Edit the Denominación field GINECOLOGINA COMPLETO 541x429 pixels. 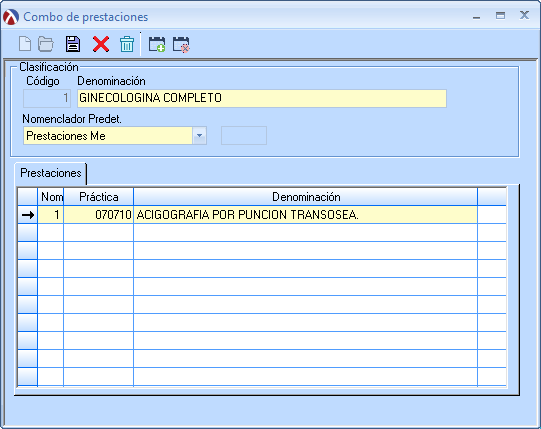click(262, 98)
